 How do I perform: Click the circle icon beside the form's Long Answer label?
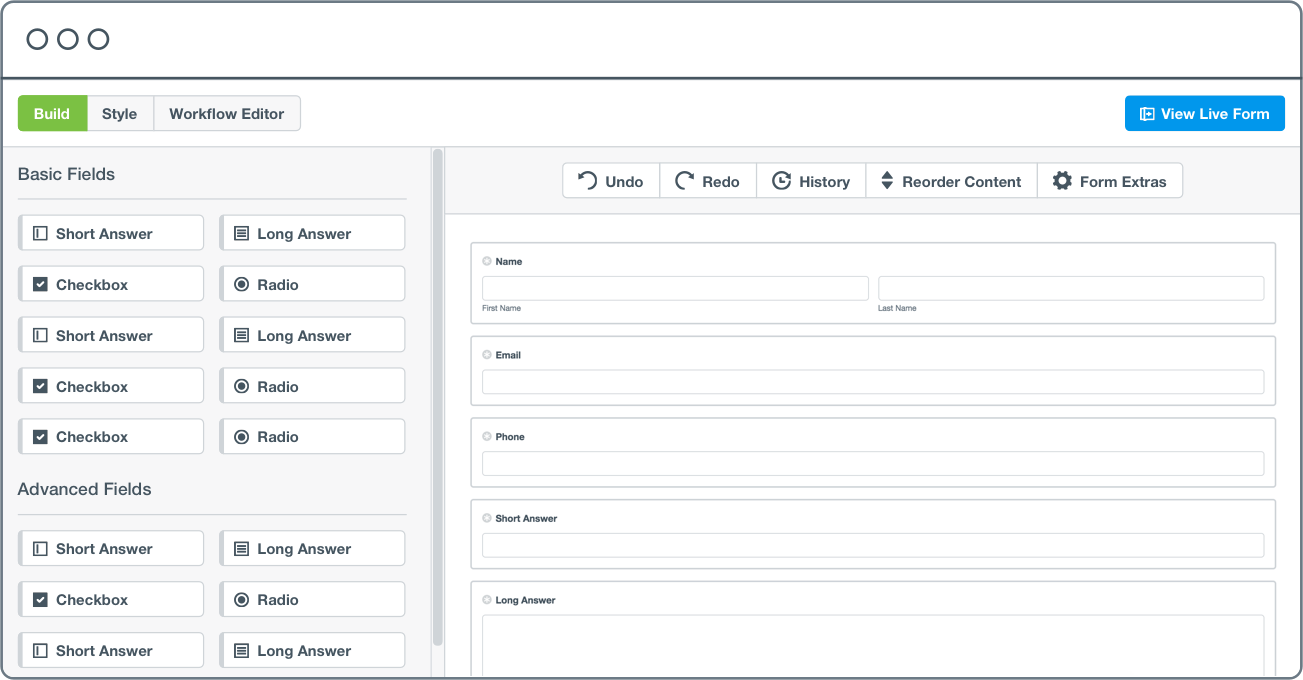tap(487, 600)
